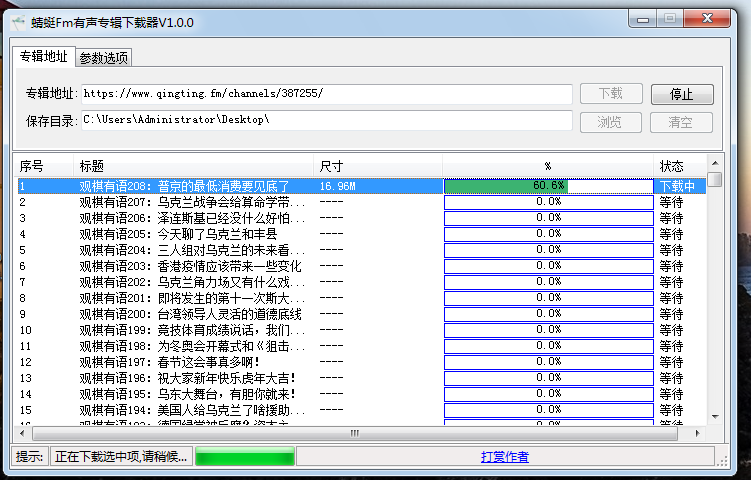Image resolution: width=751 pixels, height=480 pixels.
Task: Switch to the 参数选项 tab
Action: pos(104,57)
